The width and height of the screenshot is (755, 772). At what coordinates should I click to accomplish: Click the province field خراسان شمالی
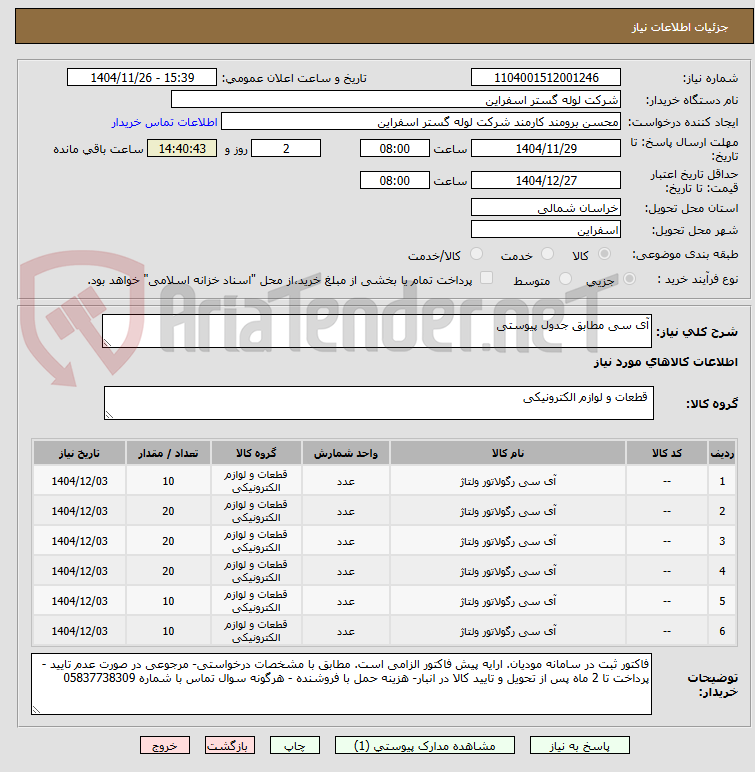[546, 207]
